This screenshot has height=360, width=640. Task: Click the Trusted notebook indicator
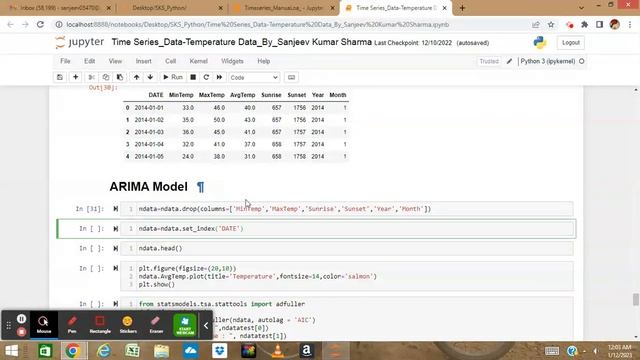[489, 61]
